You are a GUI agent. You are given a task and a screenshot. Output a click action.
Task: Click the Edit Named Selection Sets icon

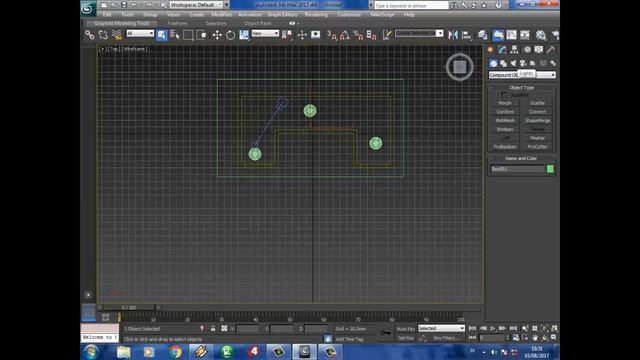(387, 35)
